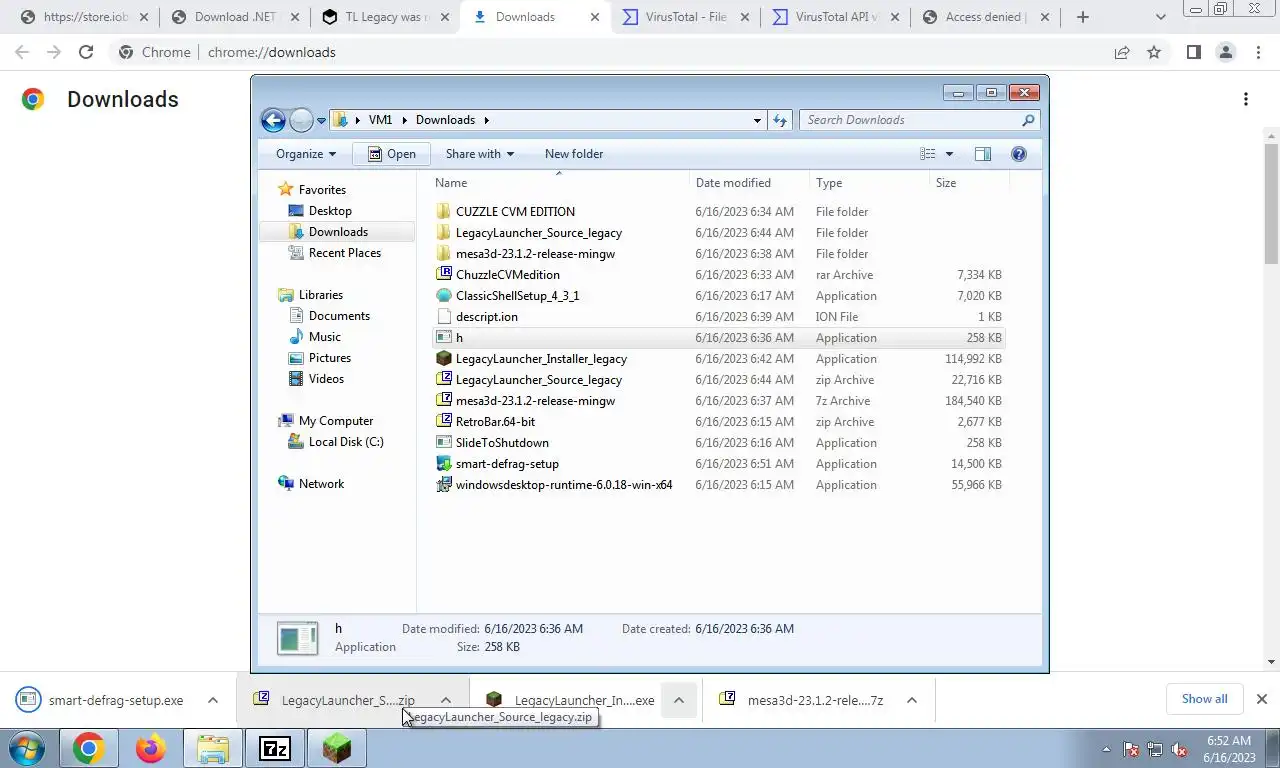Select the CUZZLE CVM EDITION folder icon
1280x768 pixels.
[444, 212]
